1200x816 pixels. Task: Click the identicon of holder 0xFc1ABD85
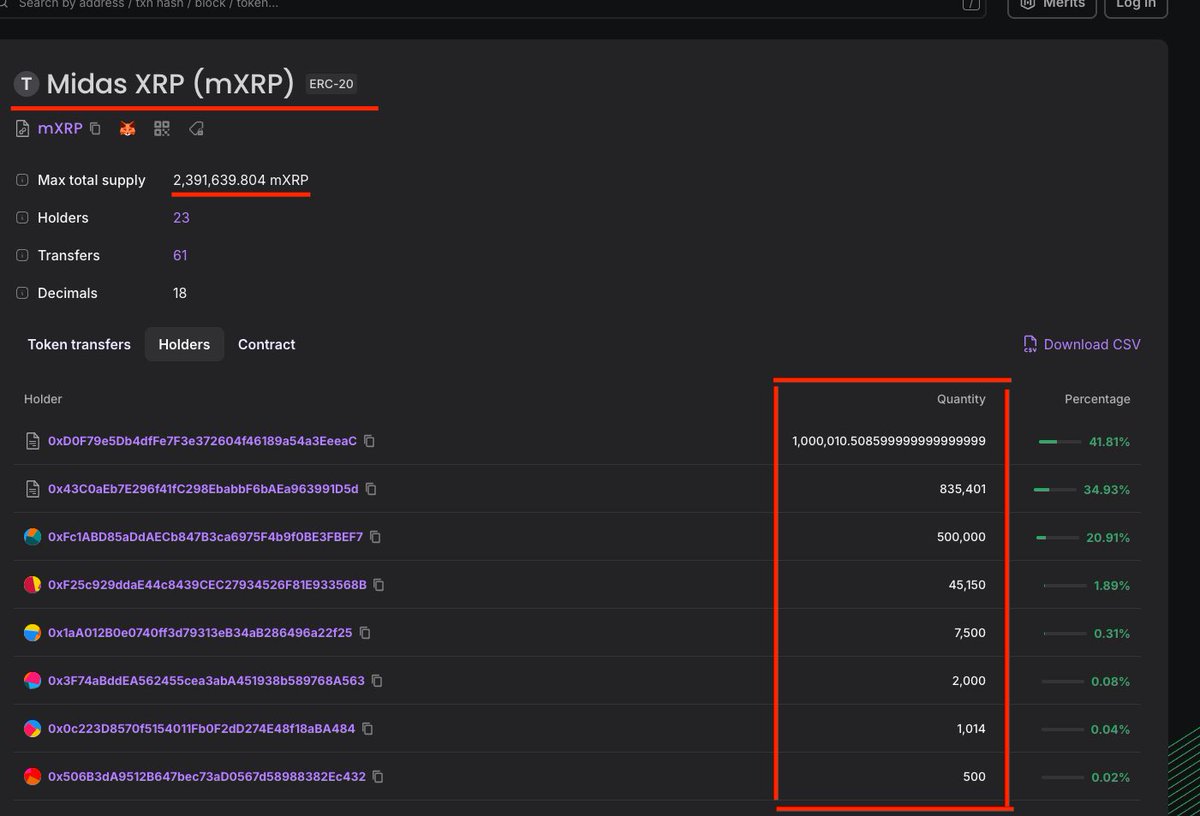tap(32, 537)
